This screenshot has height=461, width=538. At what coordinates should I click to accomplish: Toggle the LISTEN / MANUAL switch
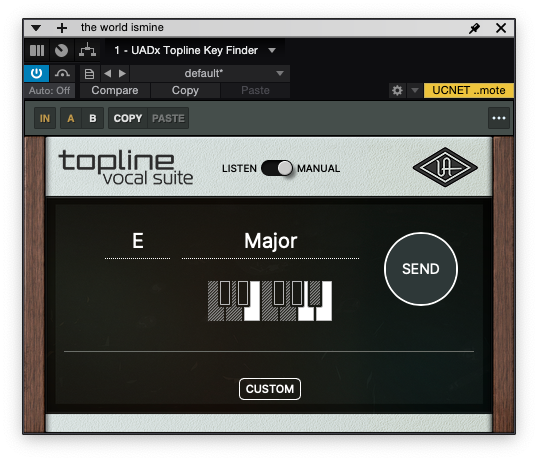point(277,168)
